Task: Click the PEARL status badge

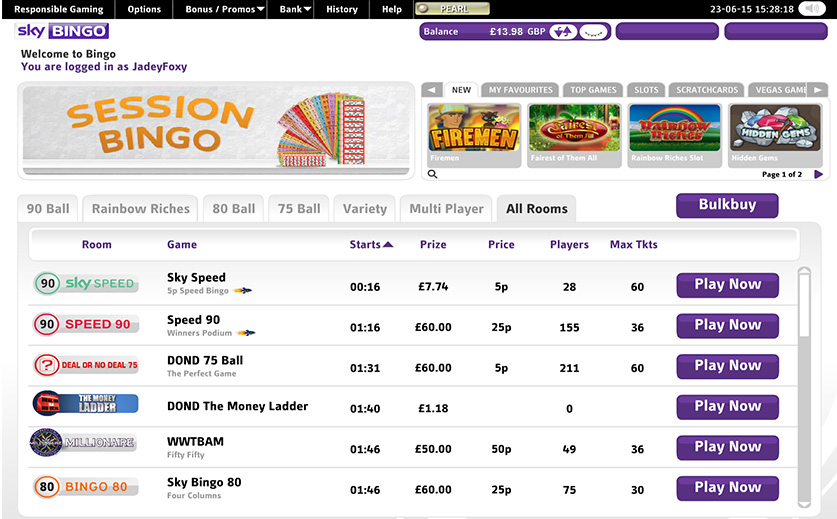Action: tap(453, 9)
